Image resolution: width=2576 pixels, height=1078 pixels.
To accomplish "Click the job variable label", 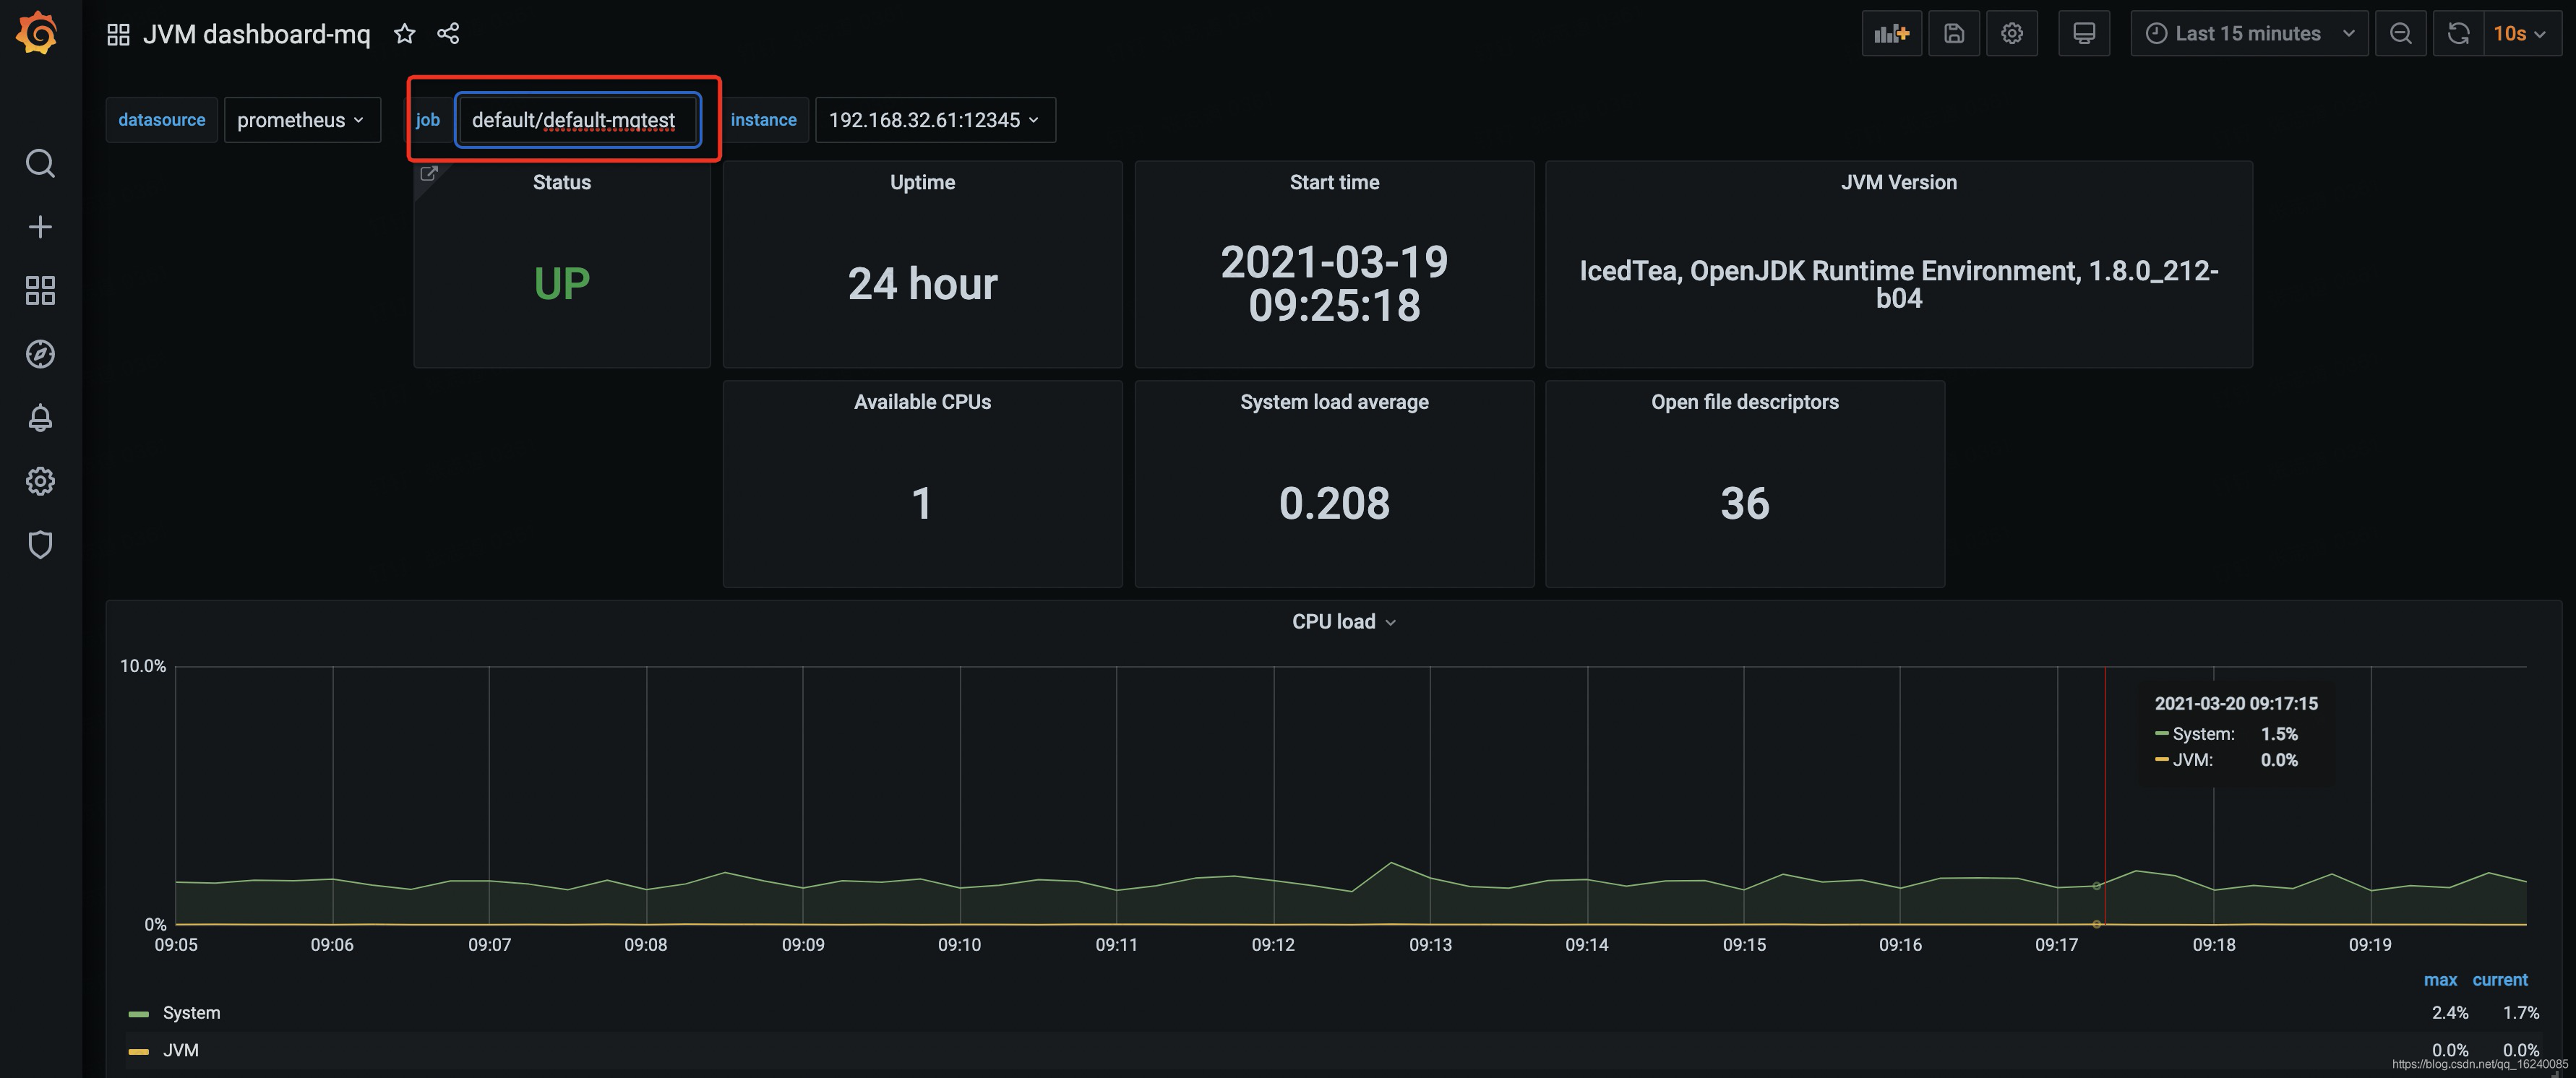I will click(x=428, y=120).
